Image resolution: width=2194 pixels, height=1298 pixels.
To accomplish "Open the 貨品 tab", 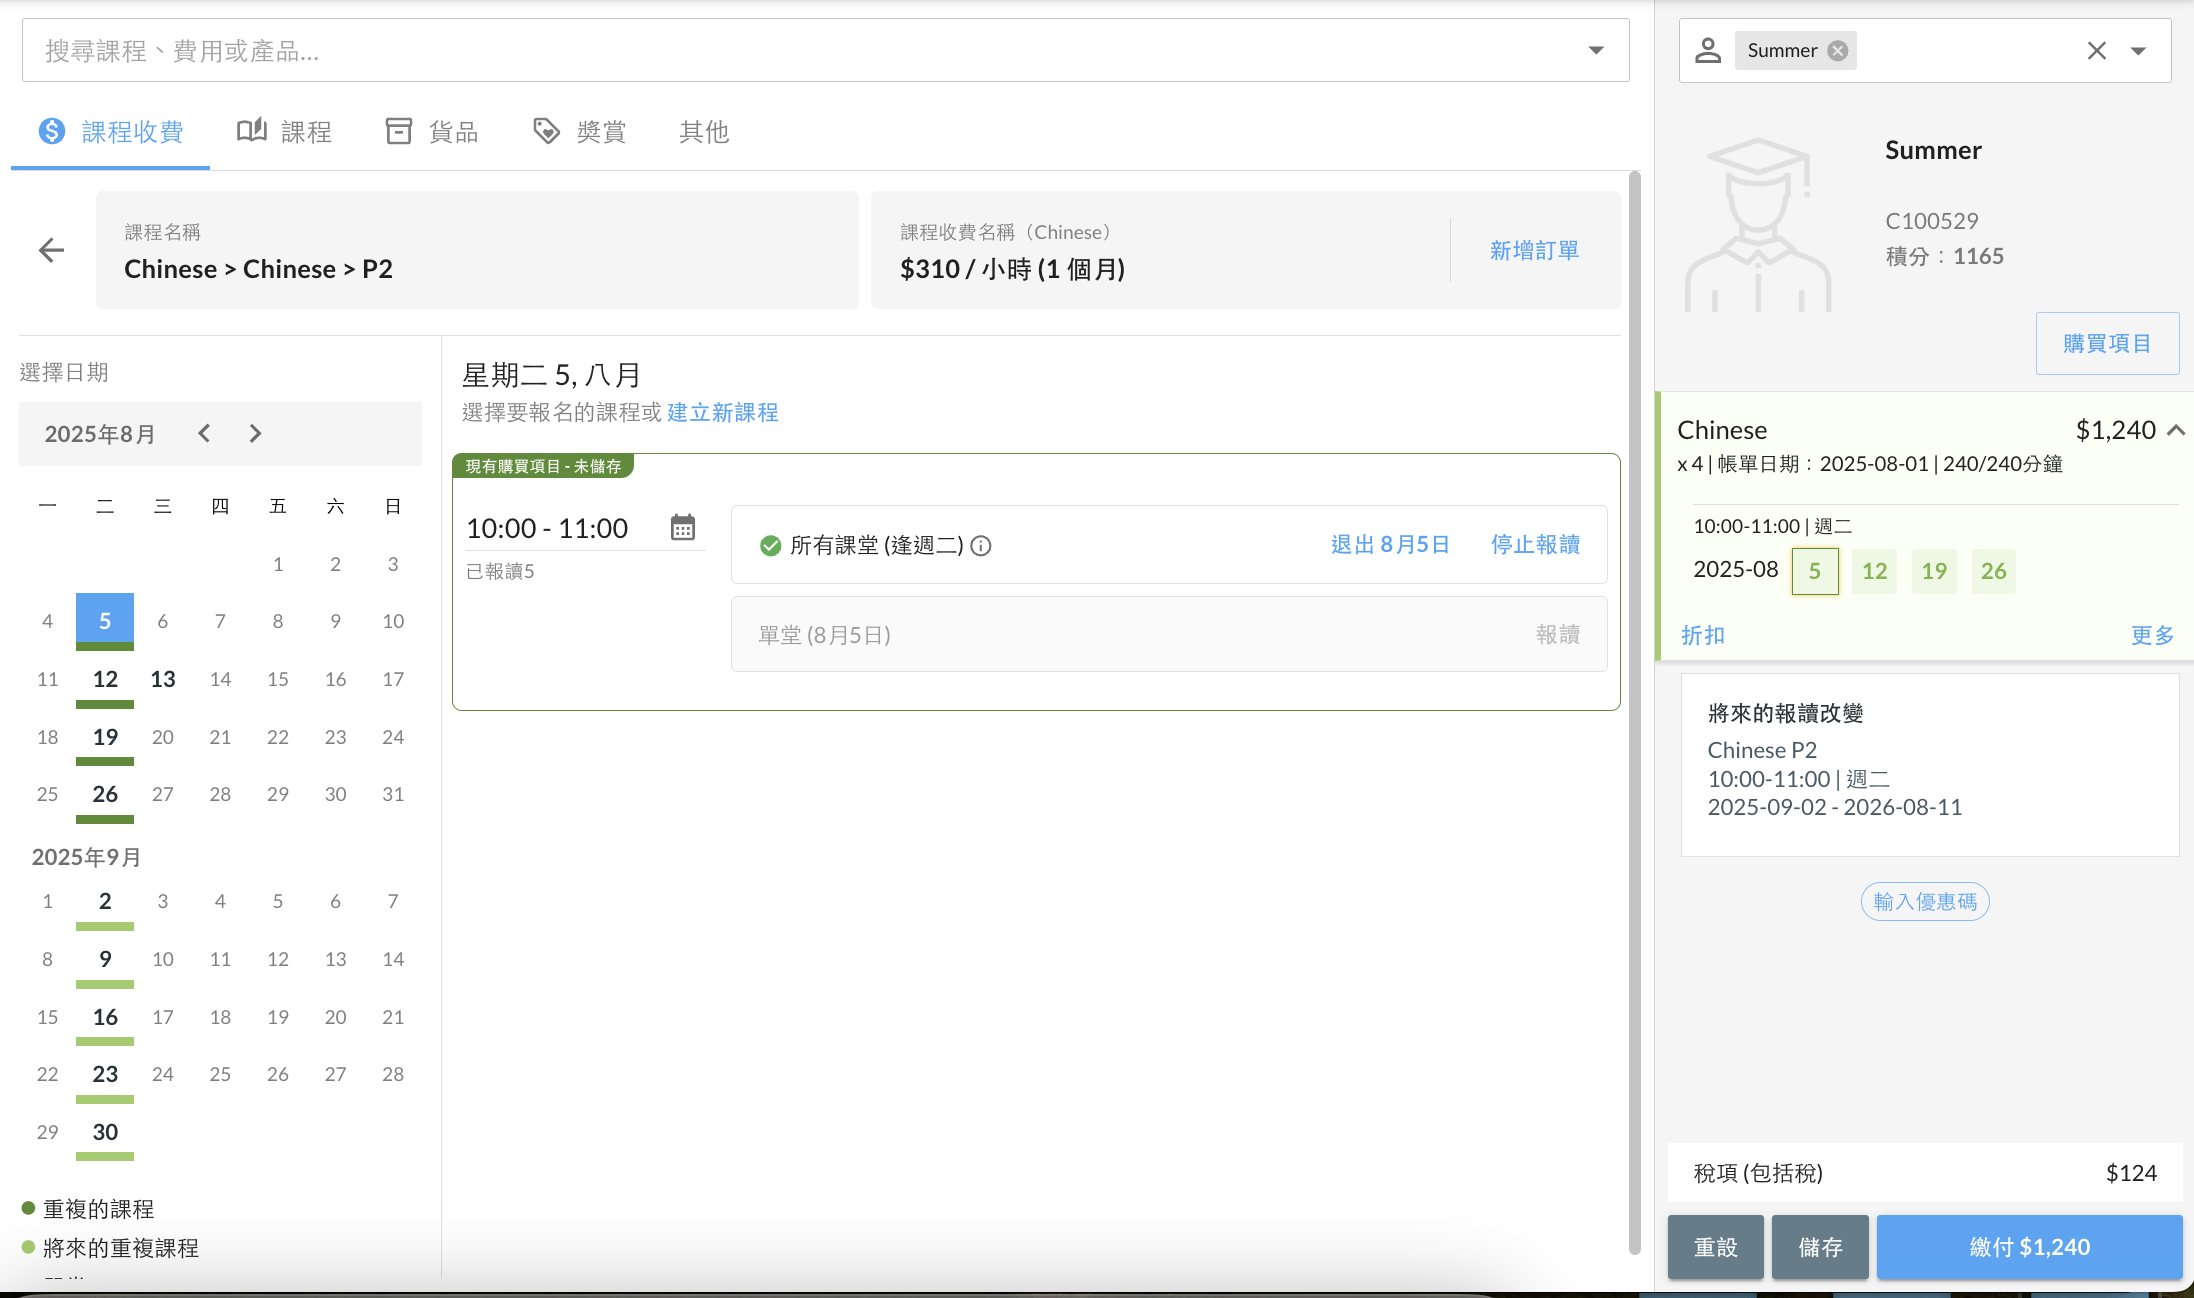I will coord(432,131).
